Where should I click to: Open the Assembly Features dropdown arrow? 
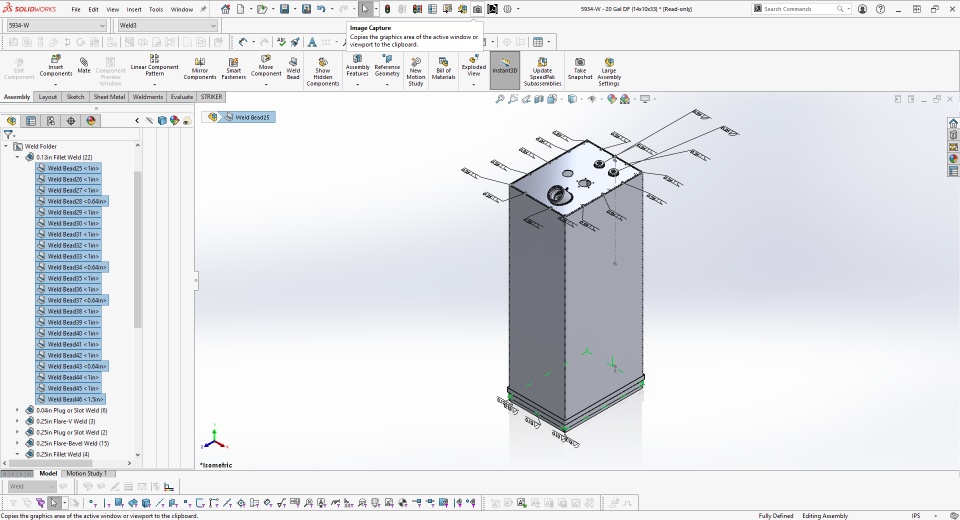pyautogui.click(x=358, y=85)
